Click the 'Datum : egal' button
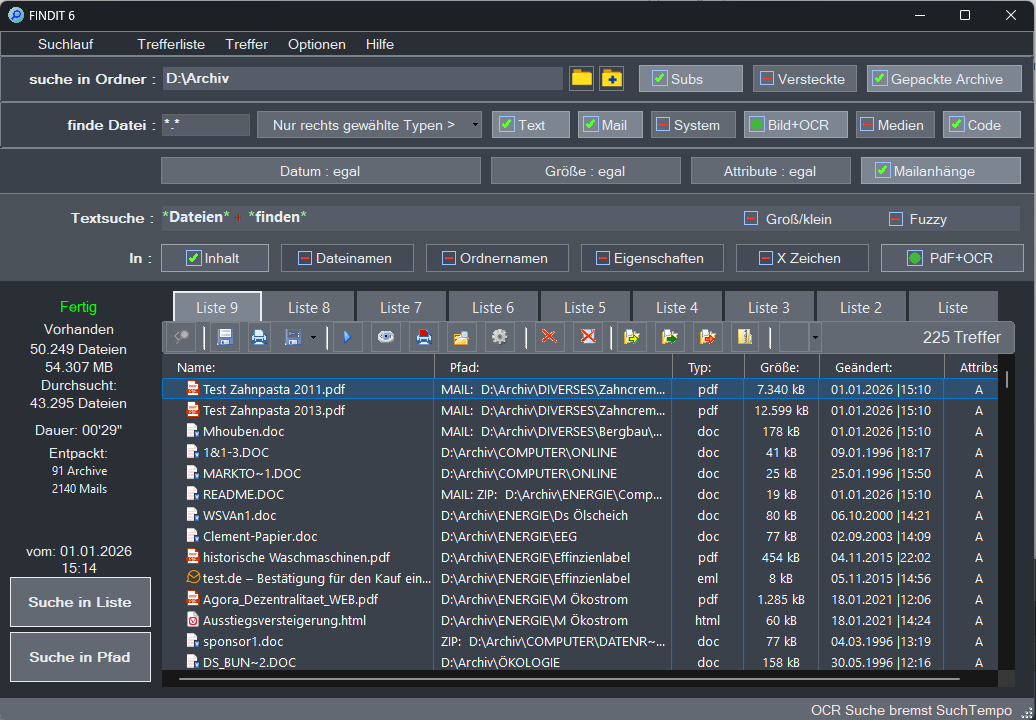This screenshot has width=1036, height=720. coord(320,171)
